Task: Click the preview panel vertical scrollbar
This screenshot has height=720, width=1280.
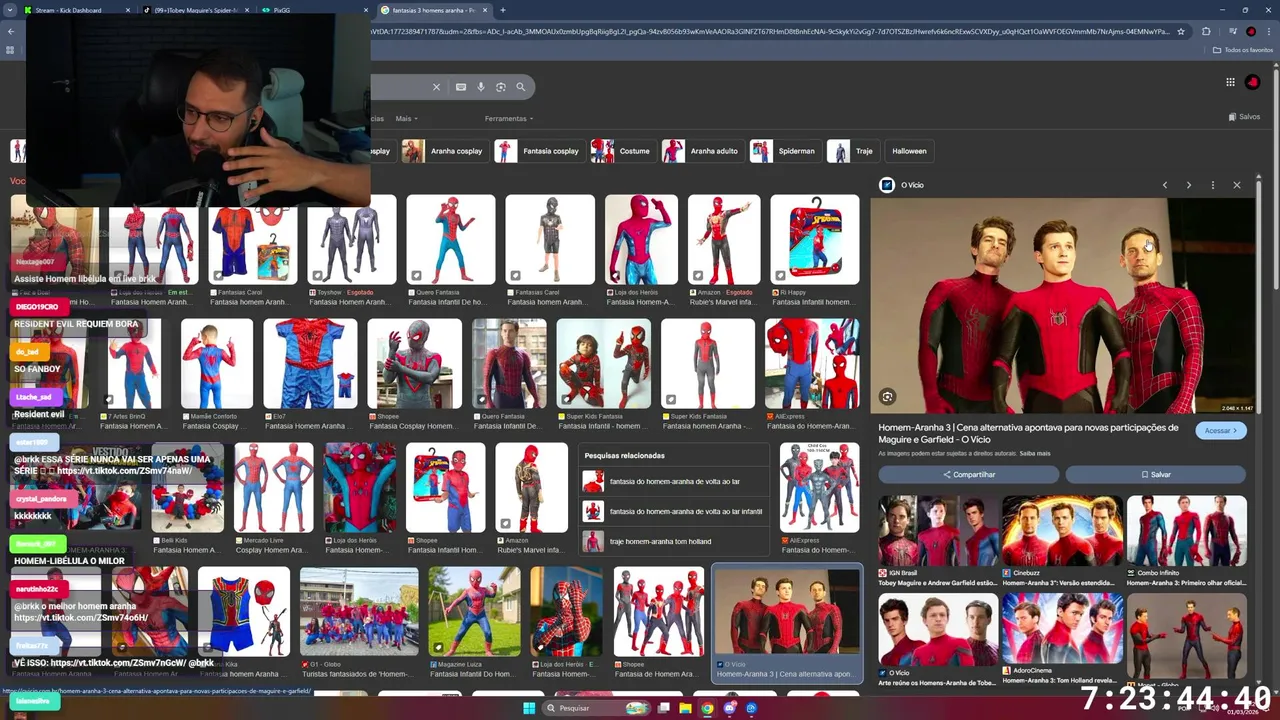Action: tap(1258, 290)
